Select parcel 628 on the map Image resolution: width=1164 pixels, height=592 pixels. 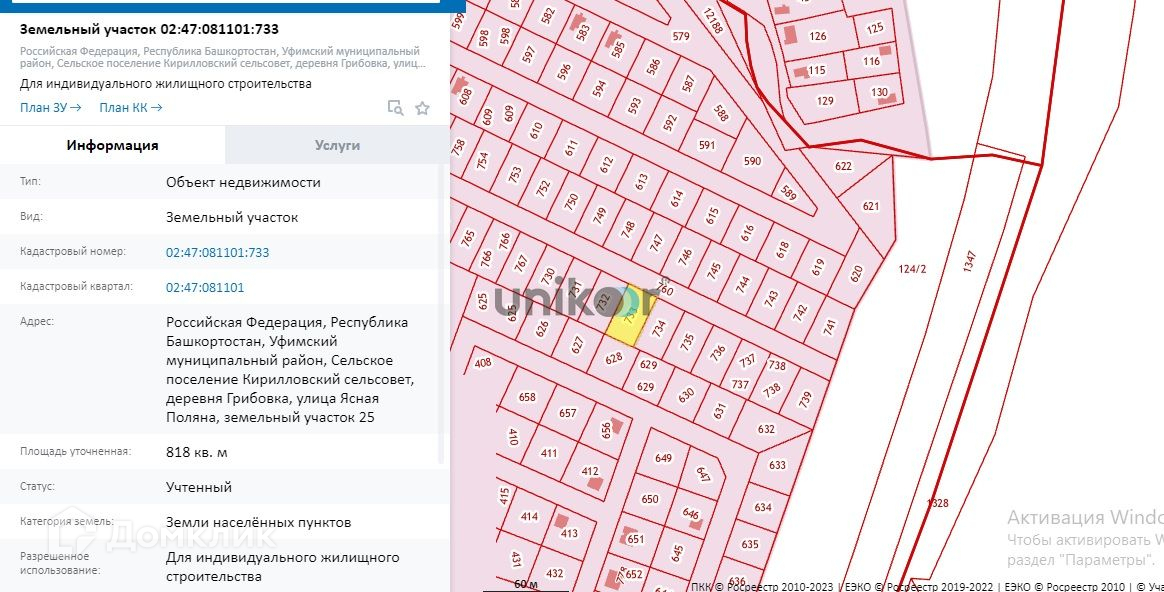click(x=613, y=359)
